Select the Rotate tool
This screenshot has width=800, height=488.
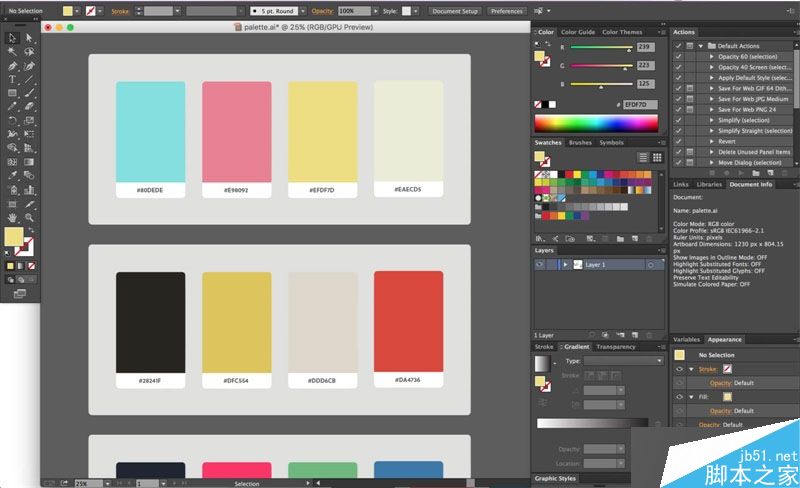pyautogui.click(x=12, y=120)
